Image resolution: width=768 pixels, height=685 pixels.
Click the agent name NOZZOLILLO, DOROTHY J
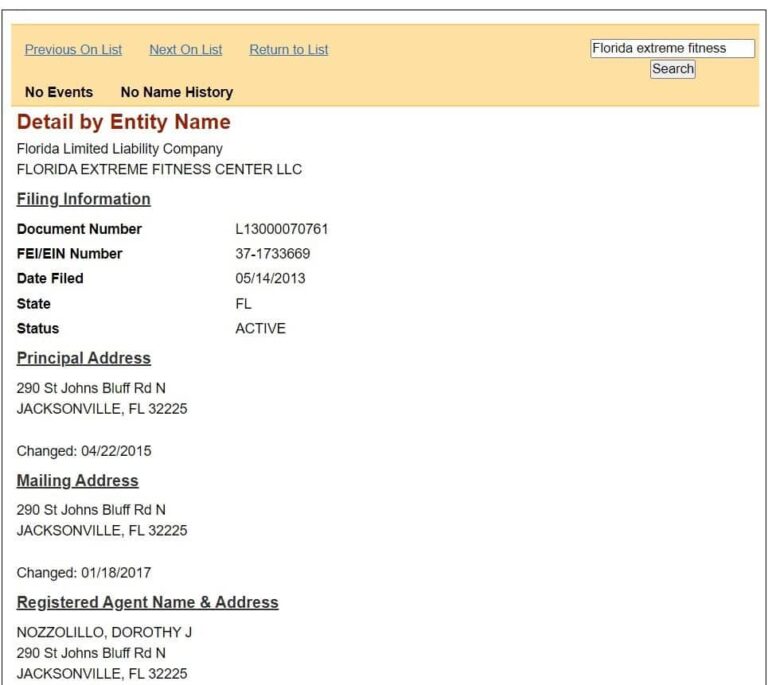[104, 632]
